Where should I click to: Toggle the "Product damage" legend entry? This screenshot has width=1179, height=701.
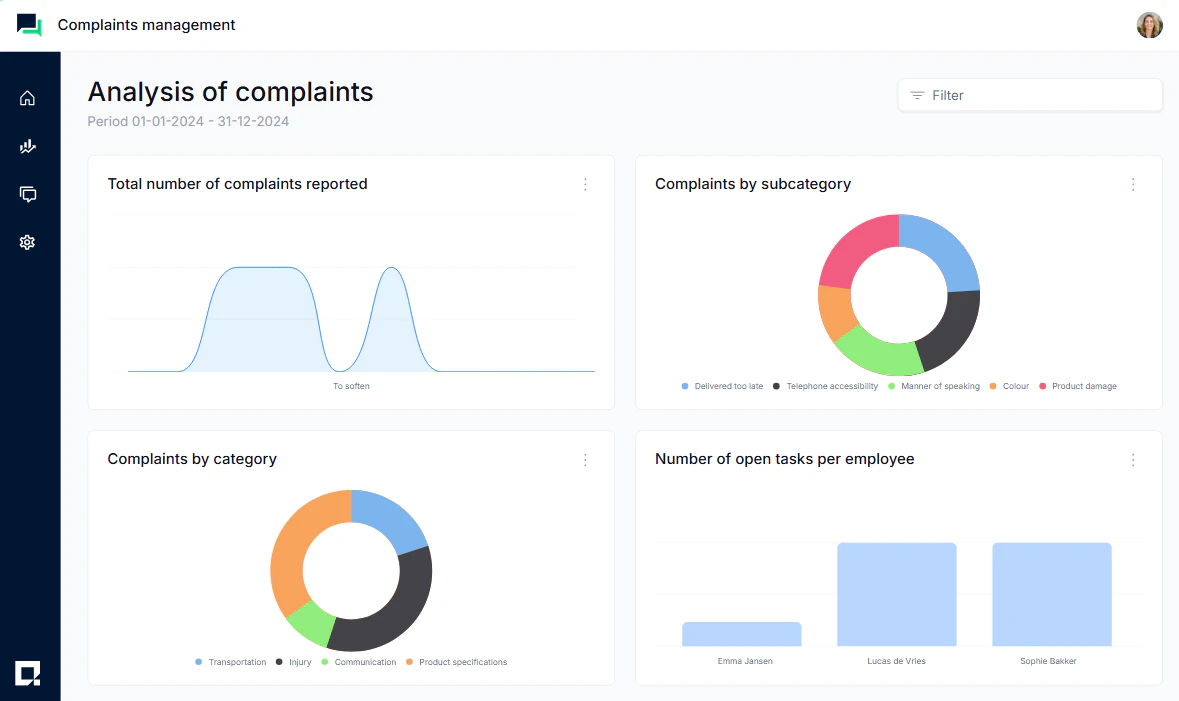pos(1079,386)
